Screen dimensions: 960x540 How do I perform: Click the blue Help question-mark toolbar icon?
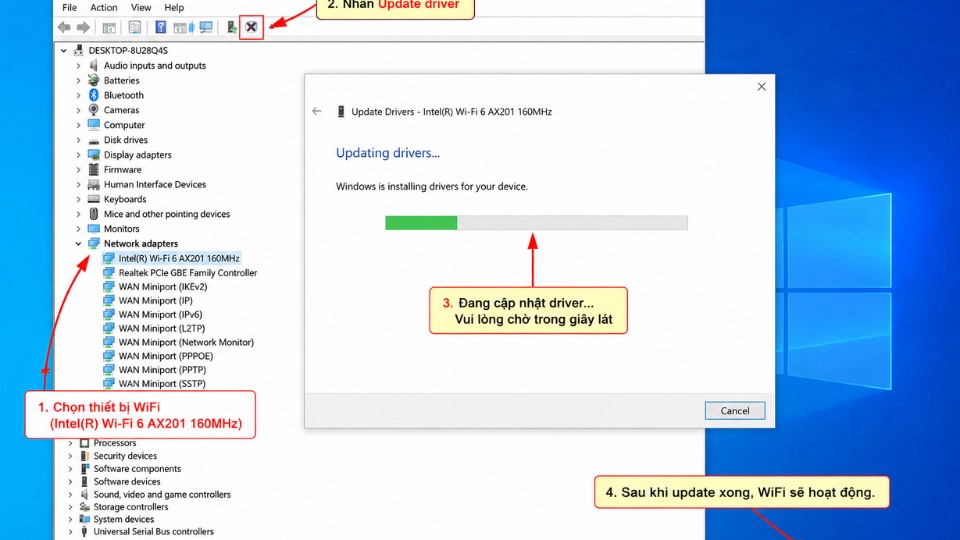[160, 27]
